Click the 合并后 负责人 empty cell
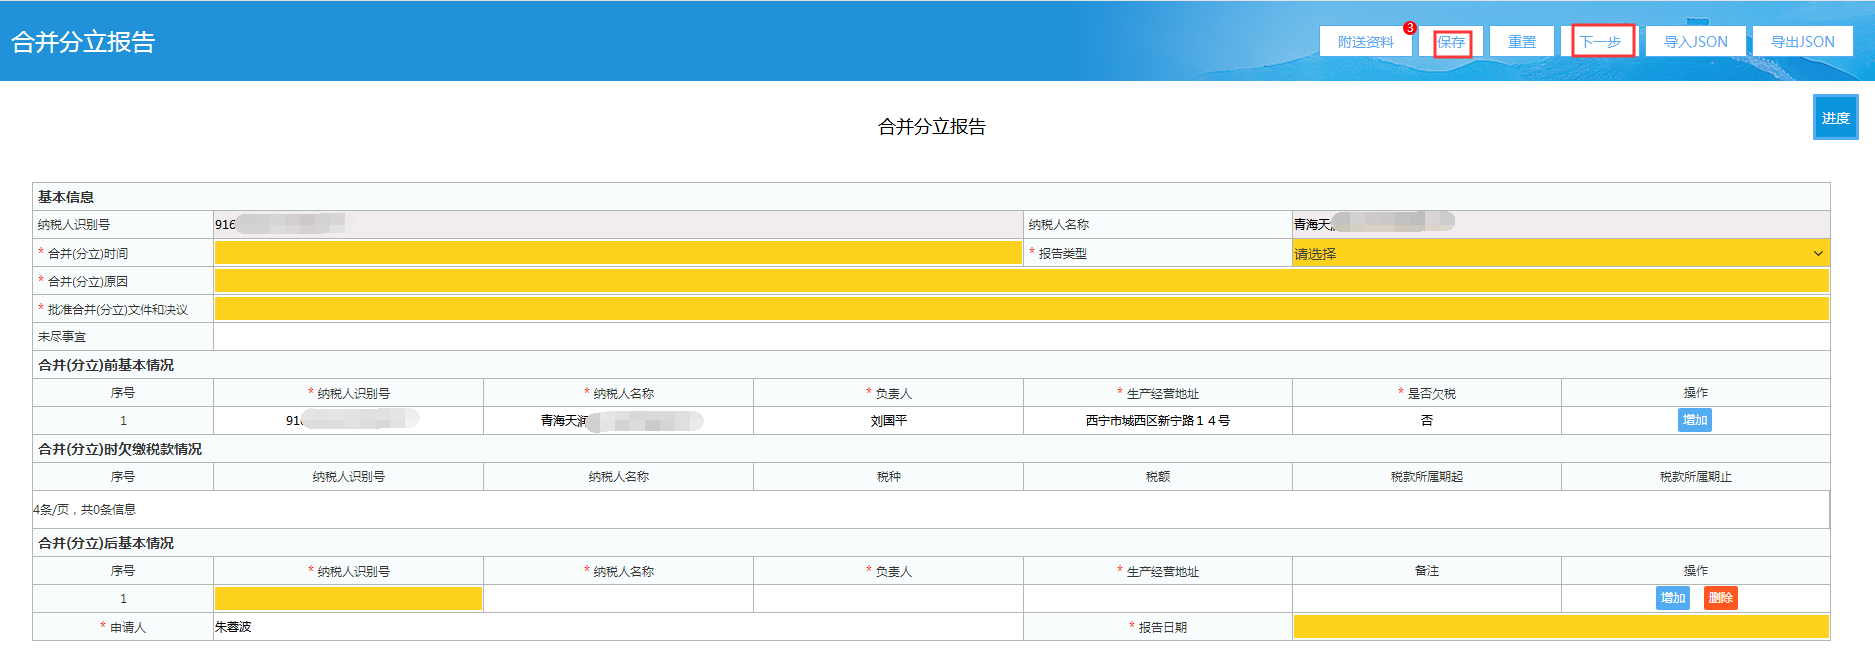Screen dimensions: 1875x648 (x=888, y=598)
